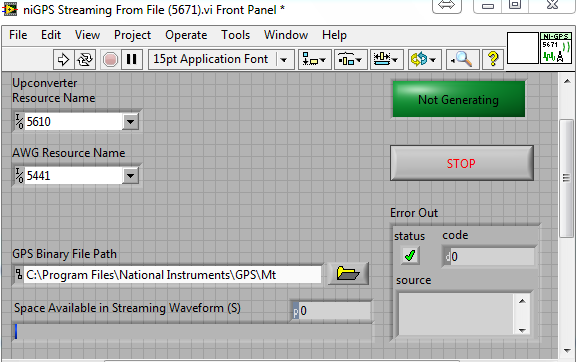Click the I/O glyph of the 5610 control
This screenshot has height=362, width=576.
[19, 121]
